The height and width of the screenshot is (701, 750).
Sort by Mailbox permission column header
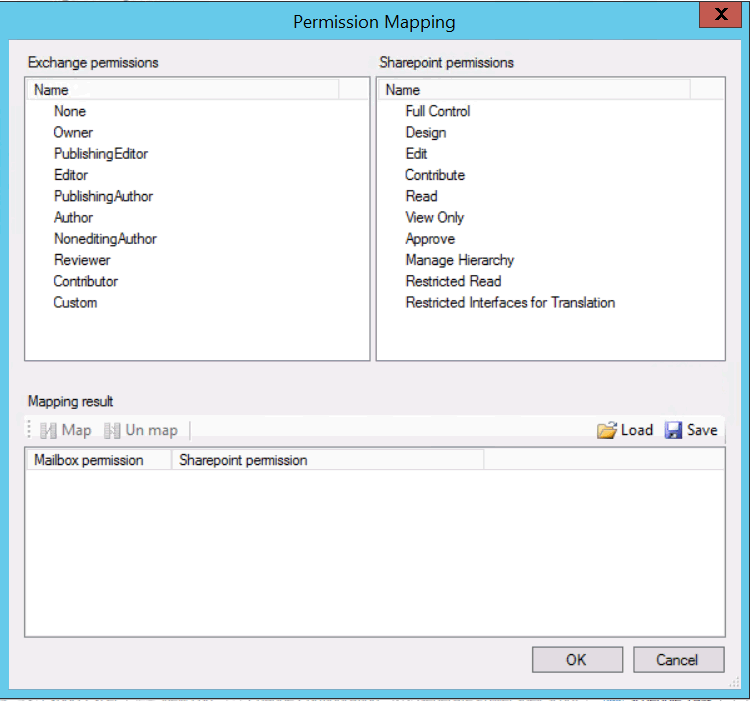coord(99,460)
